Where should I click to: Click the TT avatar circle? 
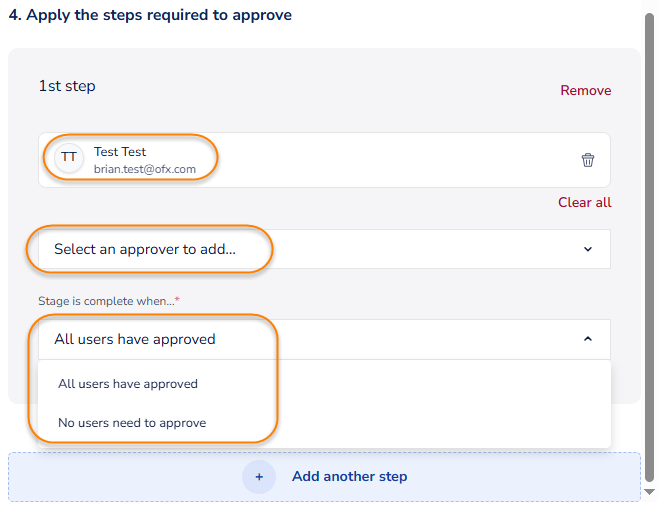(69, 158)
